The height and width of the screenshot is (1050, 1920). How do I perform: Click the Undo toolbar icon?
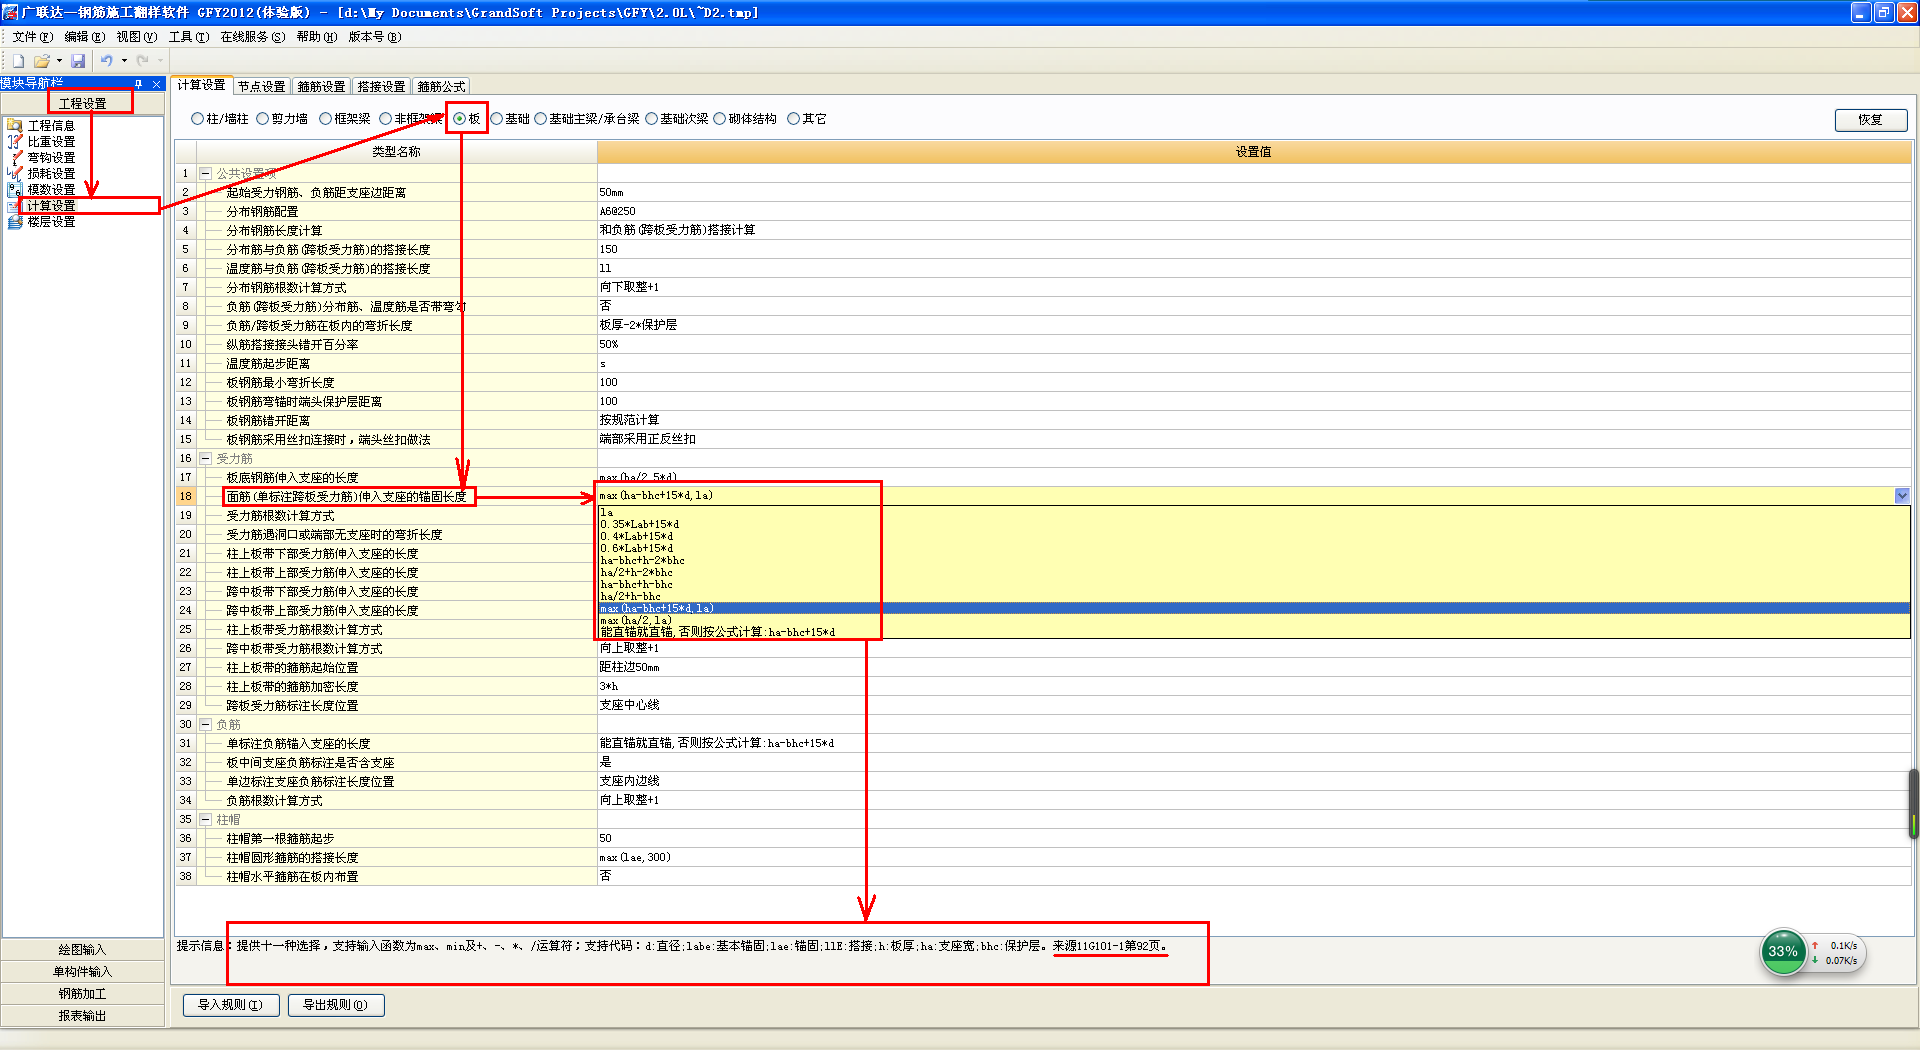(x=107, y=61)
